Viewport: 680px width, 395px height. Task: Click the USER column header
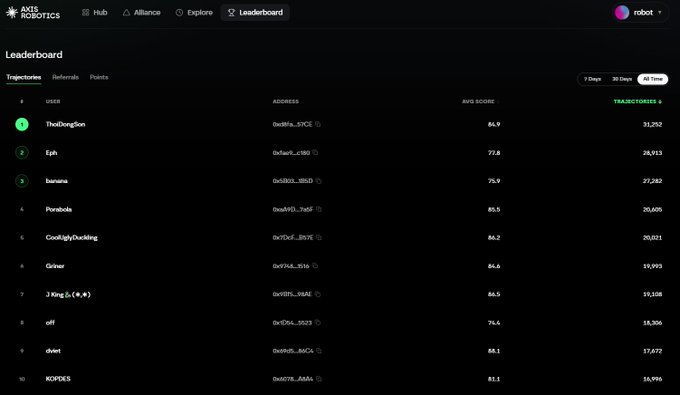(x=53, y=101)
